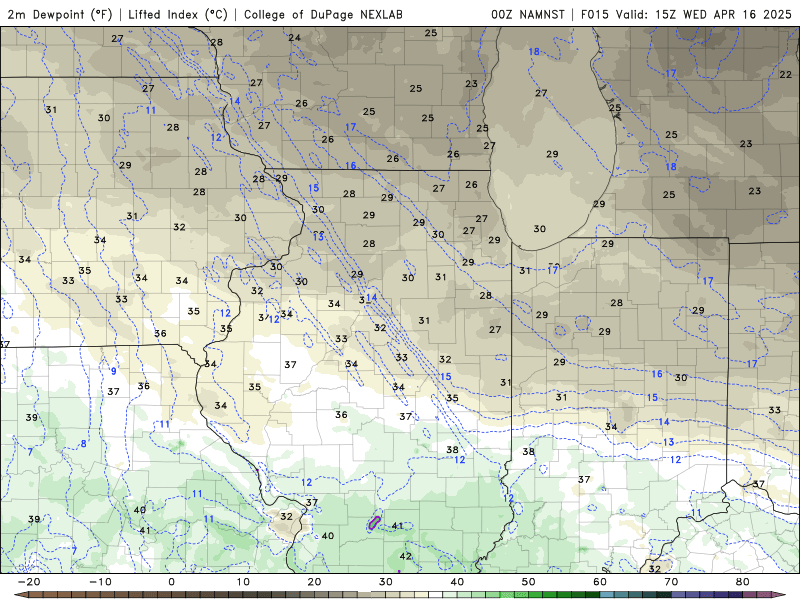800x600 pixels.
Task: Click the 20 label on the color scale
Action: 314,582
